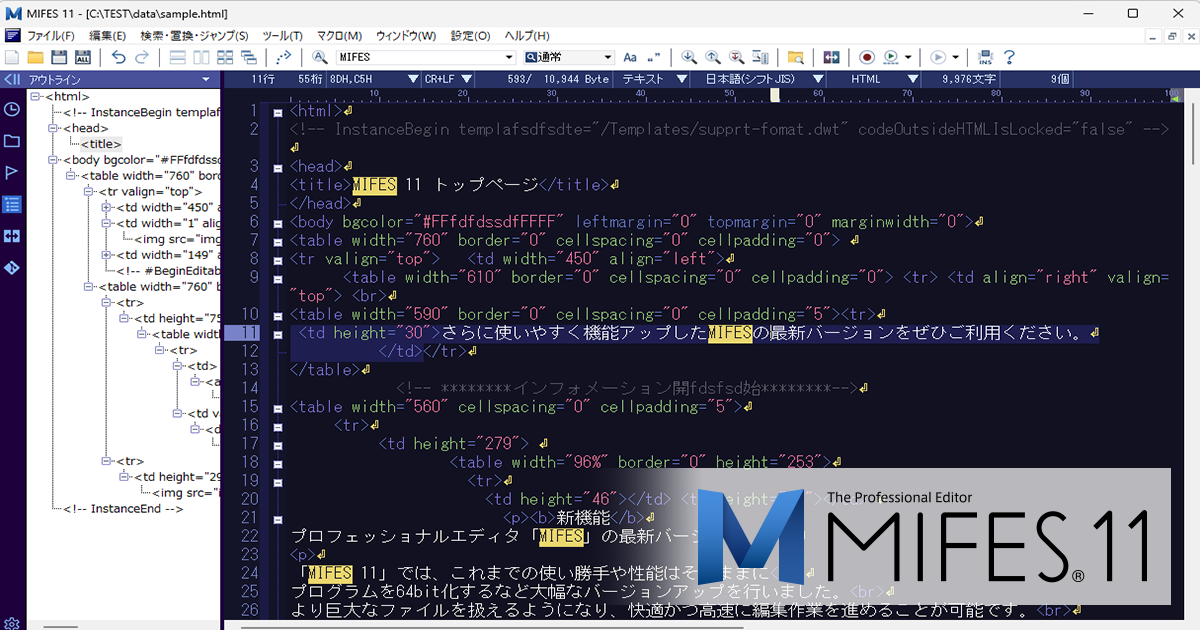
Task: Click in the MIFES search text field
Action: point(420,57)
